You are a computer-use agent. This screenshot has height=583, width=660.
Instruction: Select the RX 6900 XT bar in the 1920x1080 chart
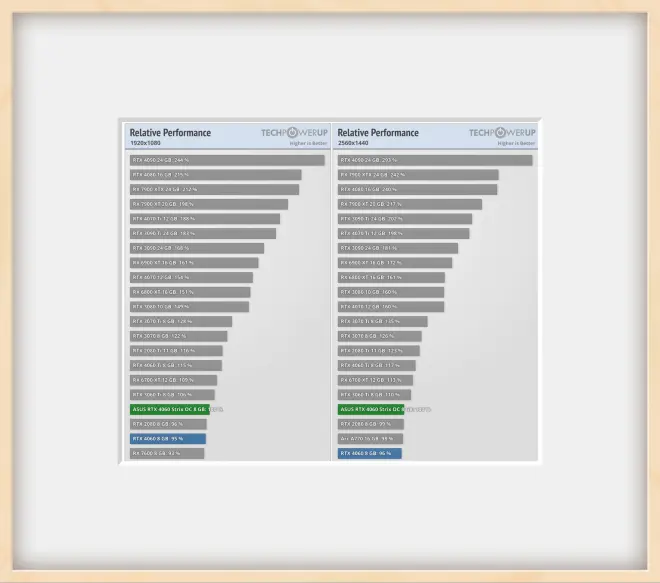pyautogui.click(x=193, y=263)
